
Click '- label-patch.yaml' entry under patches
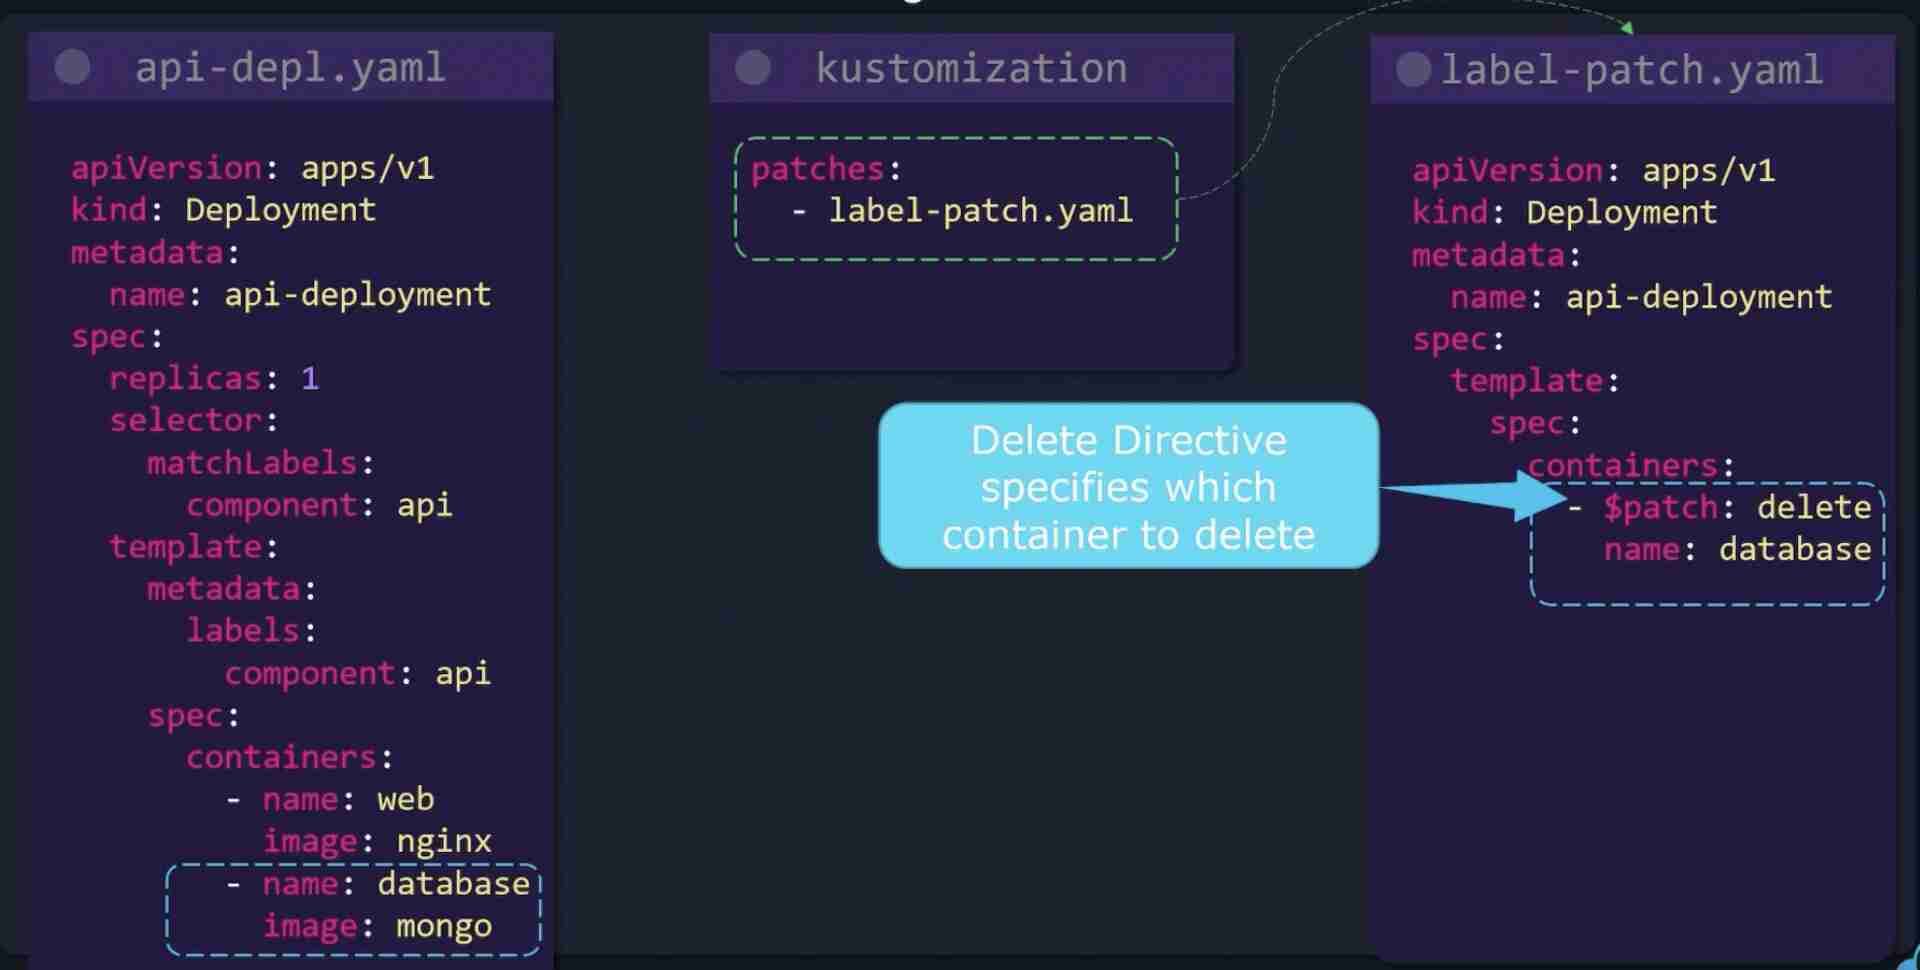click(961, 210)
